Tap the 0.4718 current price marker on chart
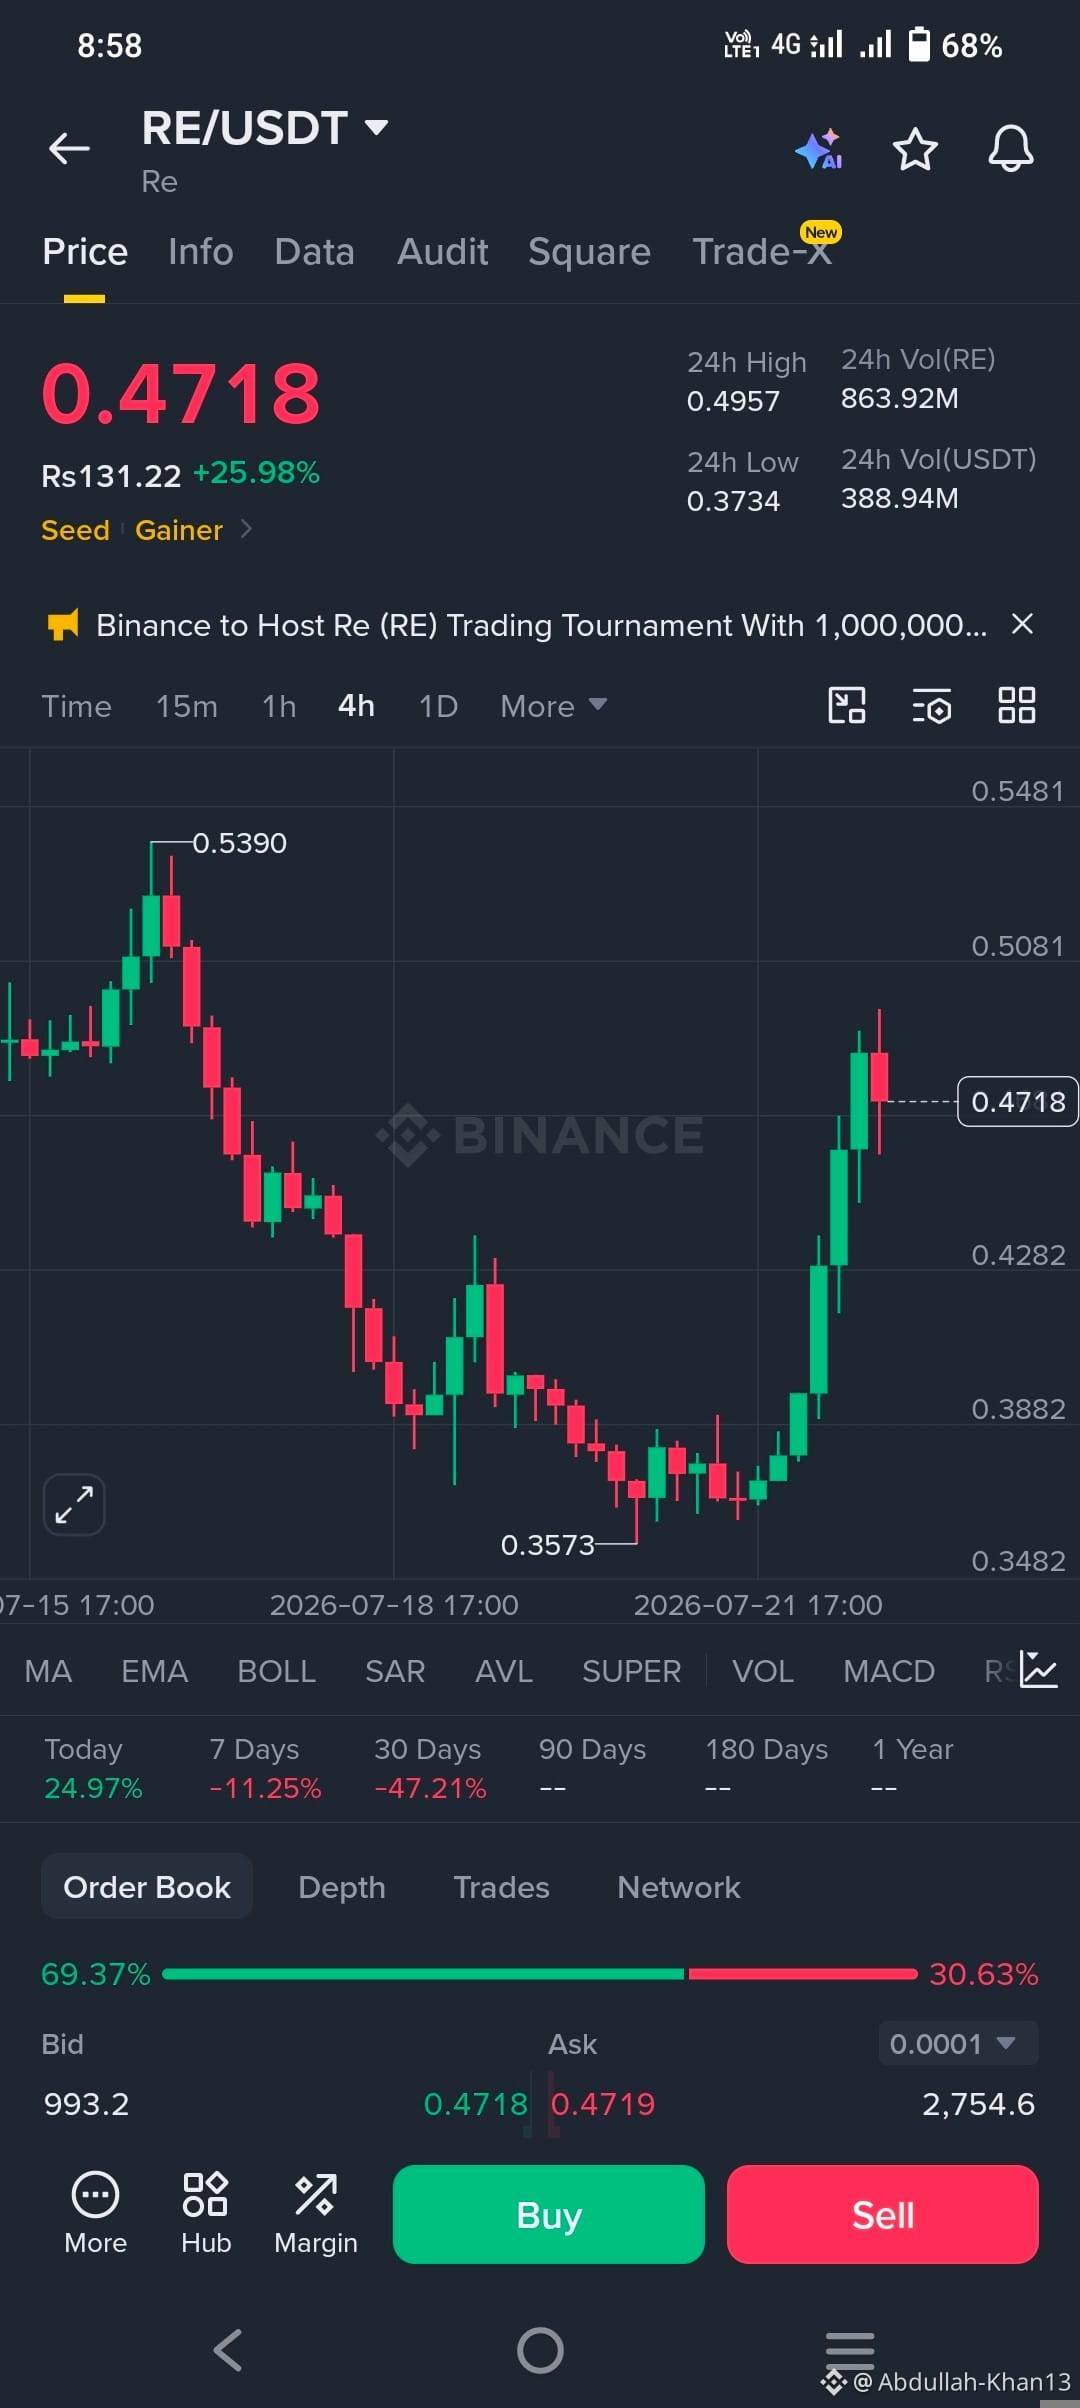This screenshot has height=2408, width=1080. click(x=1018, y=1101)
